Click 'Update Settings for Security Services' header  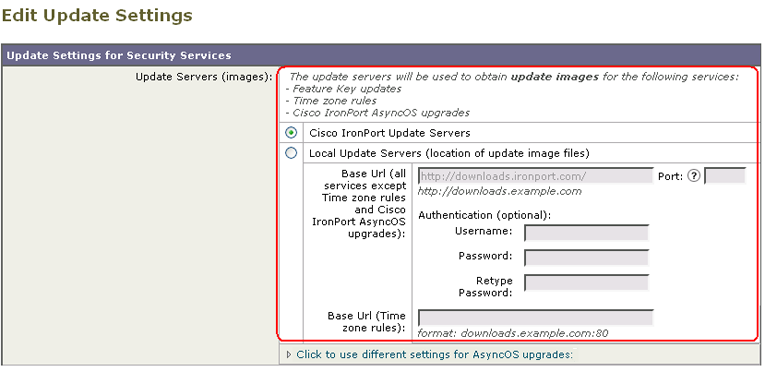pos(119,55)
